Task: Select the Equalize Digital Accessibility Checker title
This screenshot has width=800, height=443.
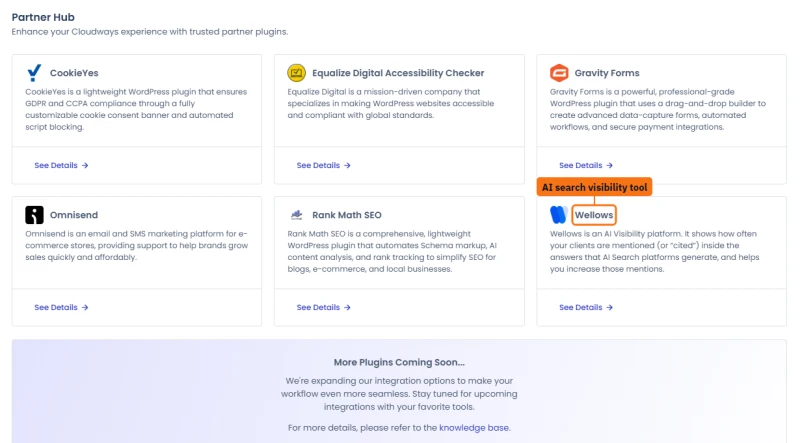Action: [x=398, y=73]
